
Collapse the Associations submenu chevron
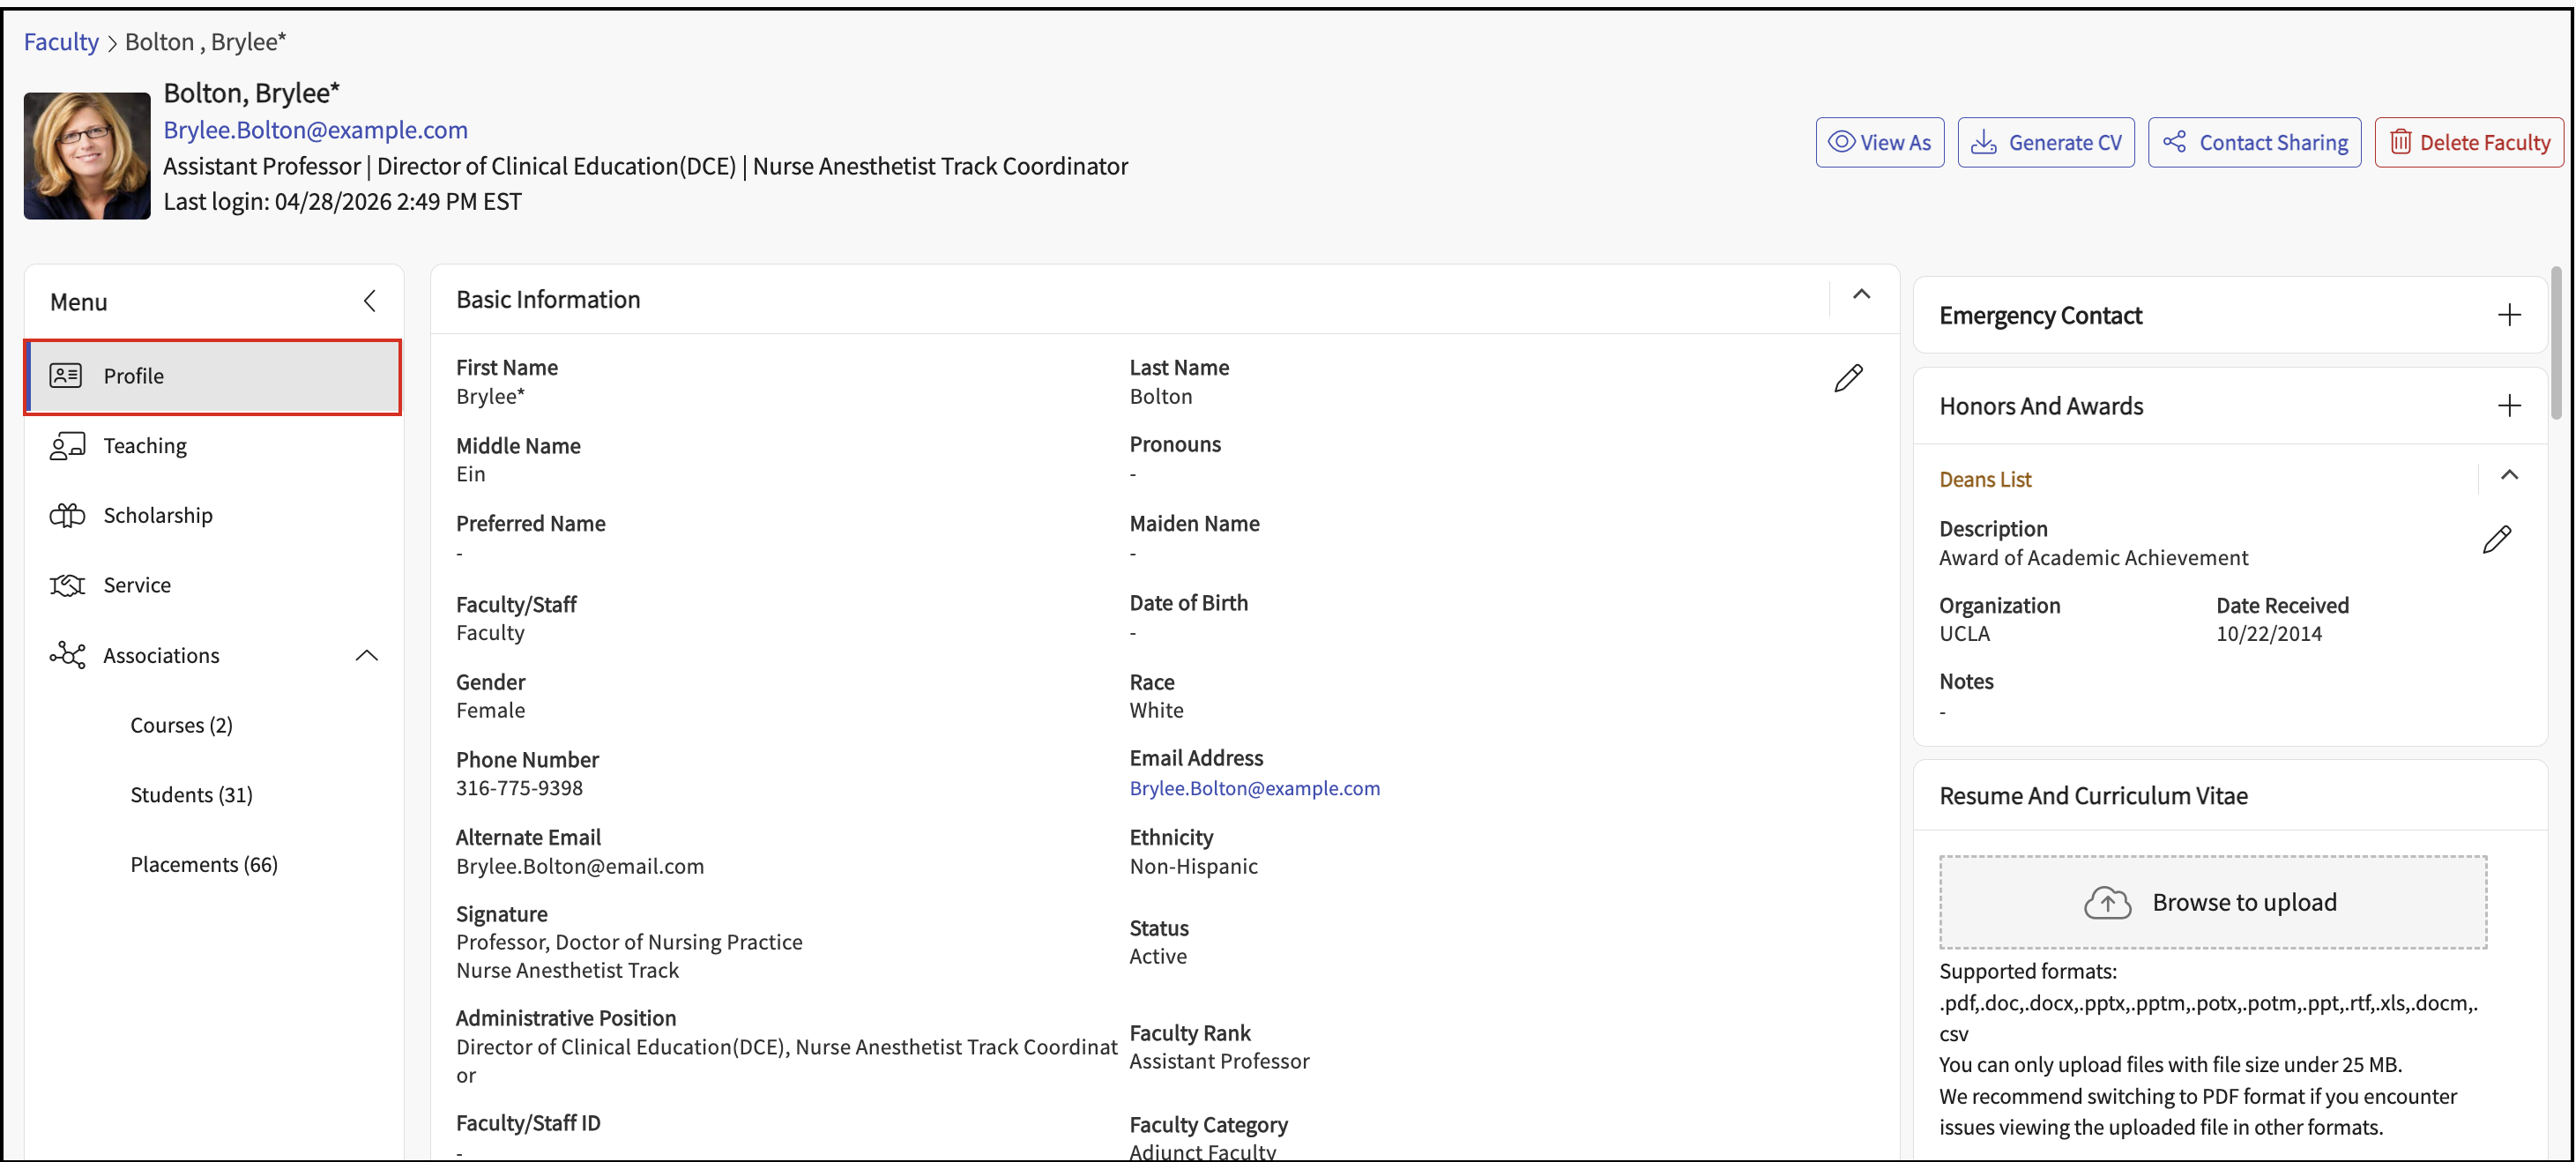click(x=367, y=656)
